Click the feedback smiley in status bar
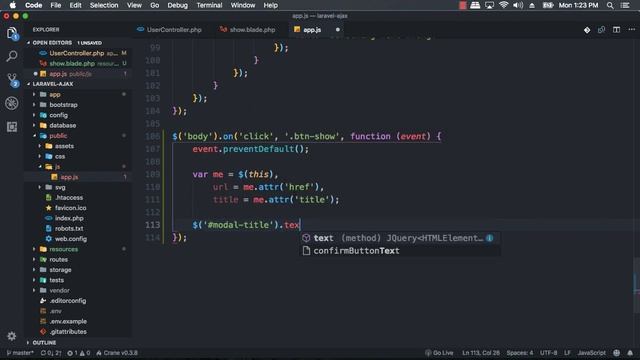This screenshot has width=640, height=360. (616, 353)
